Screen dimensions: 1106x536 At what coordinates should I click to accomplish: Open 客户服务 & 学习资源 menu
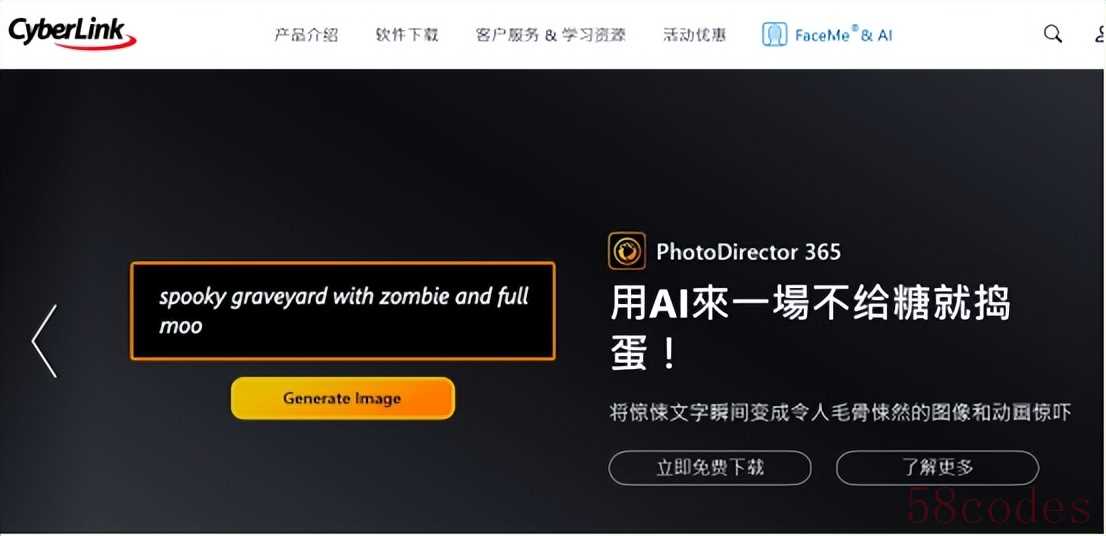click(550, 35)
